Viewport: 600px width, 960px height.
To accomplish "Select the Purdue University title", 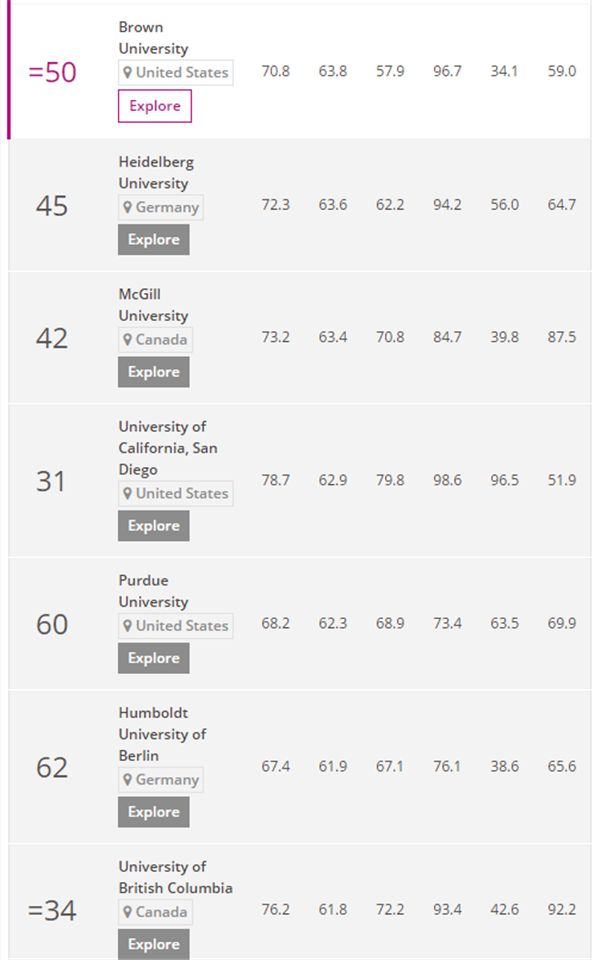I will click(153, 591).
